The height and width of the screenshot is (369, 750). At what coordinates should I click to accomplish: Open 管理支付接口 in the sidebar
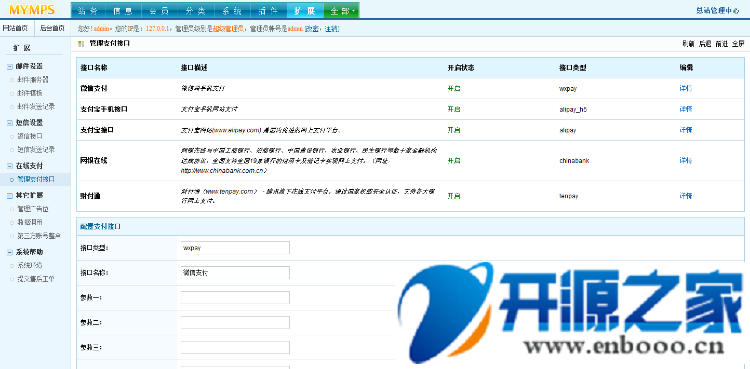point(36,179)
